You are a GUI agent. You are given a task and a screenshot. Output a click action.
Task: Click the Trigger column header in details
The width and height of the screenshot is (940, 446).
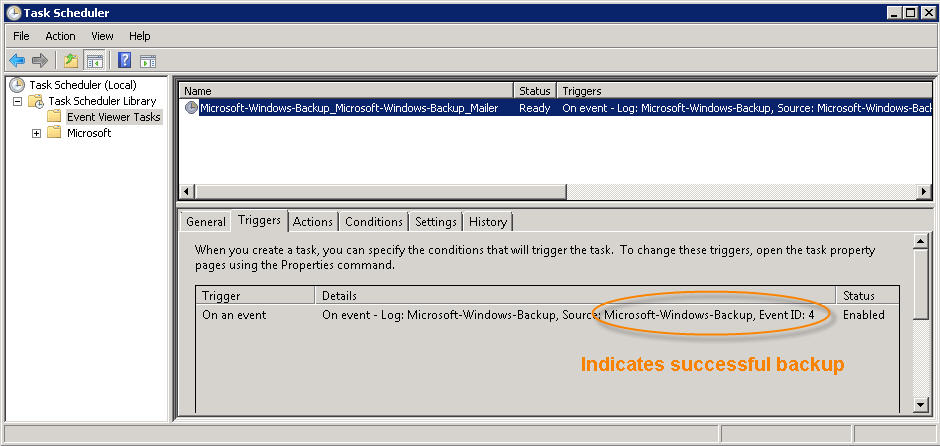256,296
